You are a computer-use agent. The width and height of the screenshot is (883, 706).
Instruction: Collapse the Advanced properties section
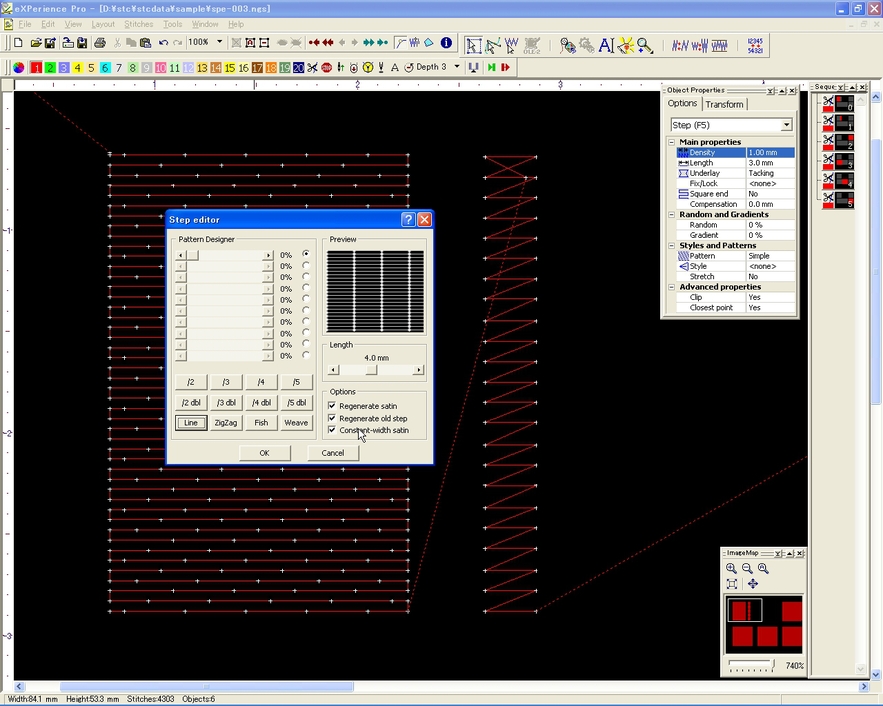pos(671,287)
